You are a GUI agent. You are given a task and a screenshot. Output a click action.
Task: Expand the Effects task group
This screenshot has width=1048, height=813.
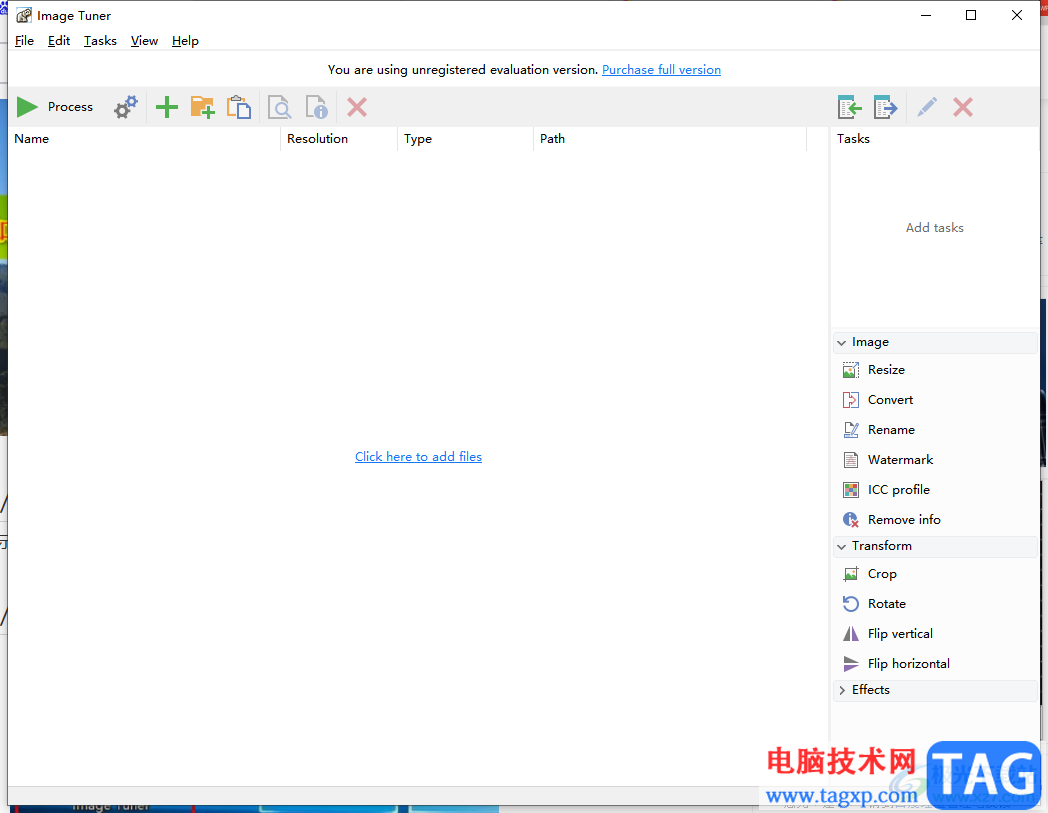point(841,690)
